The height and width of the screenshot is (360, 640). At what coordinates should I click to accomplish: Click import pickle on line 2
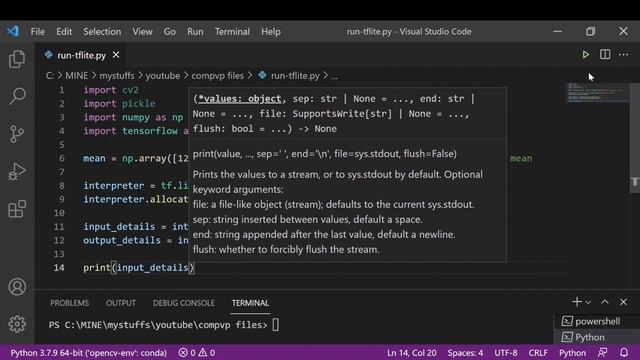pos(119,104)
